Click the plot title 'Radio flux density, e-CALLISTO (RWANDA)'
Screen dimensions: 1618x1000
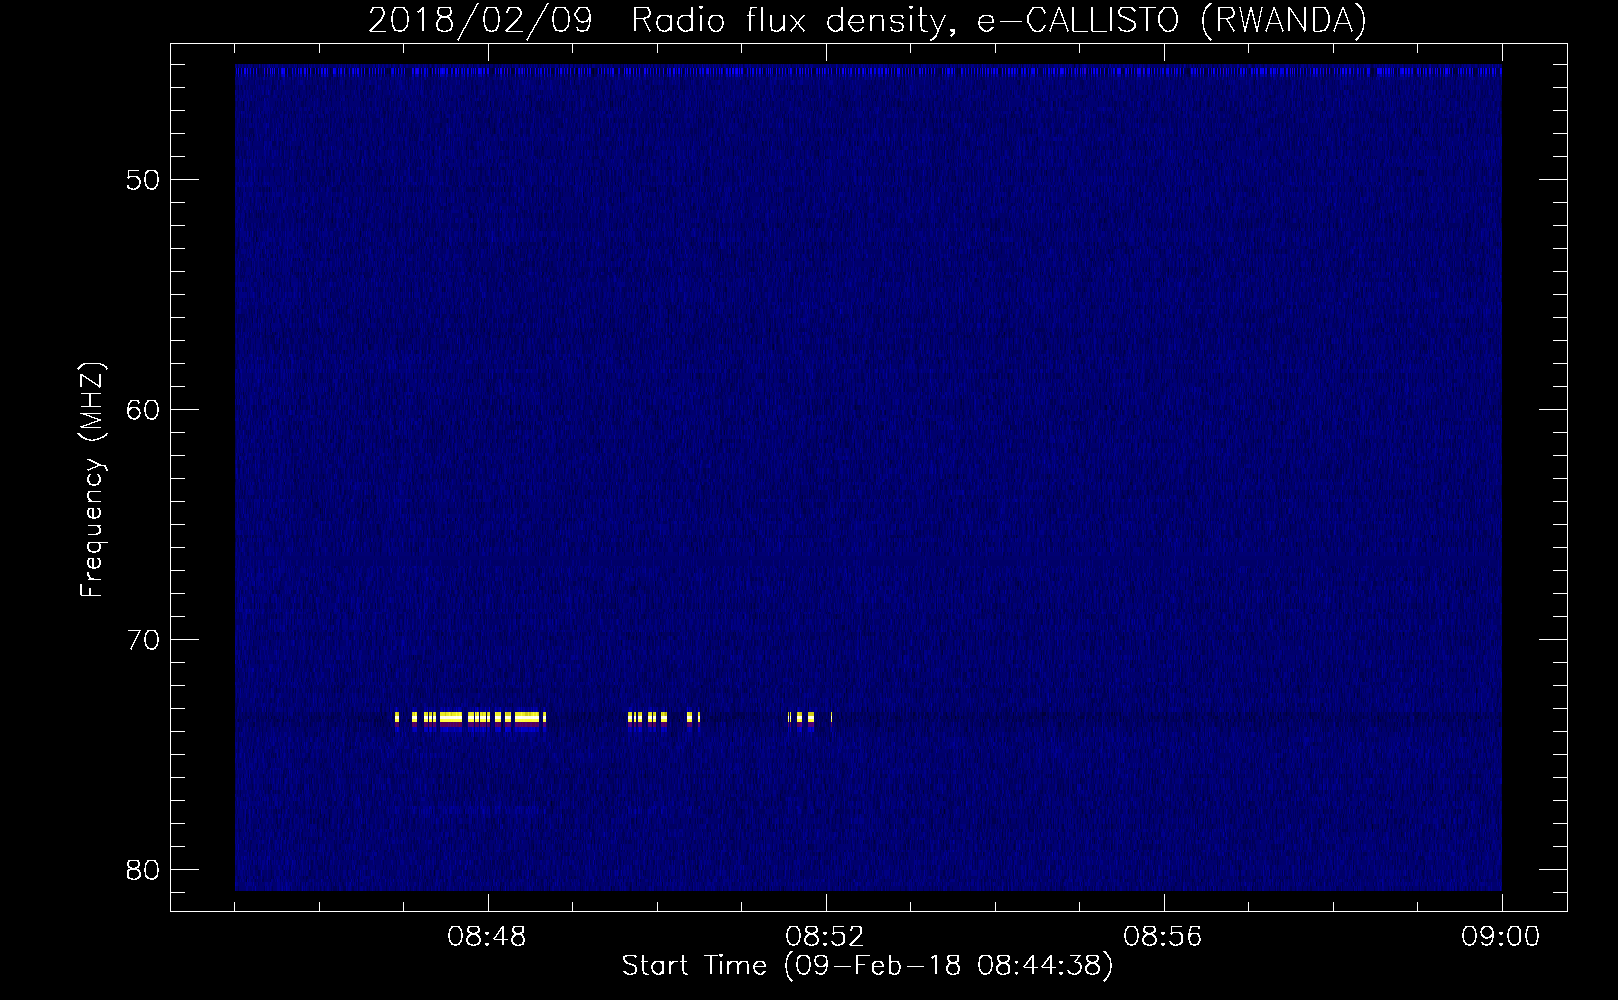[x=998, y=20]
